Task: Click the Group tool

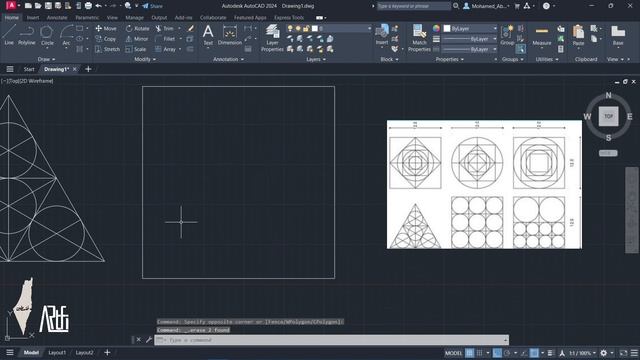Action: pos(507,34)
